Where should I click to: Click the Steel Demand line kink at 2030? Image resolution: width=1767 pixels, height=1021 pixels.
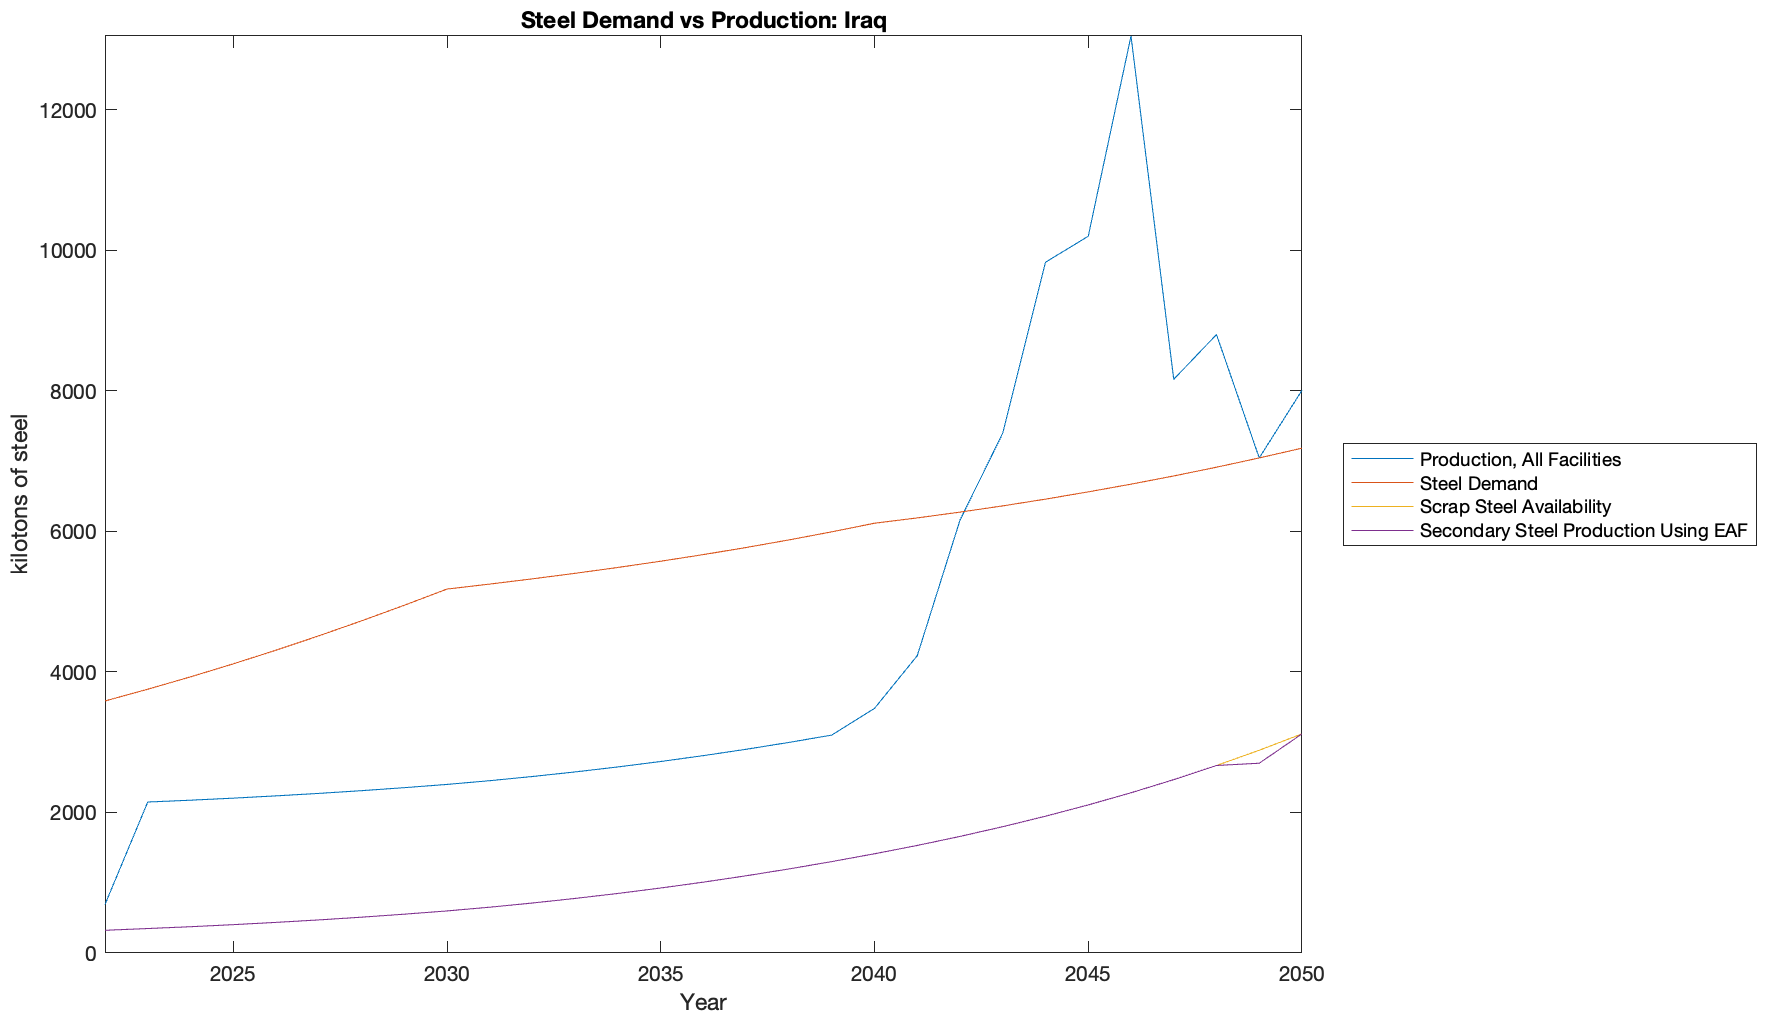446,589
